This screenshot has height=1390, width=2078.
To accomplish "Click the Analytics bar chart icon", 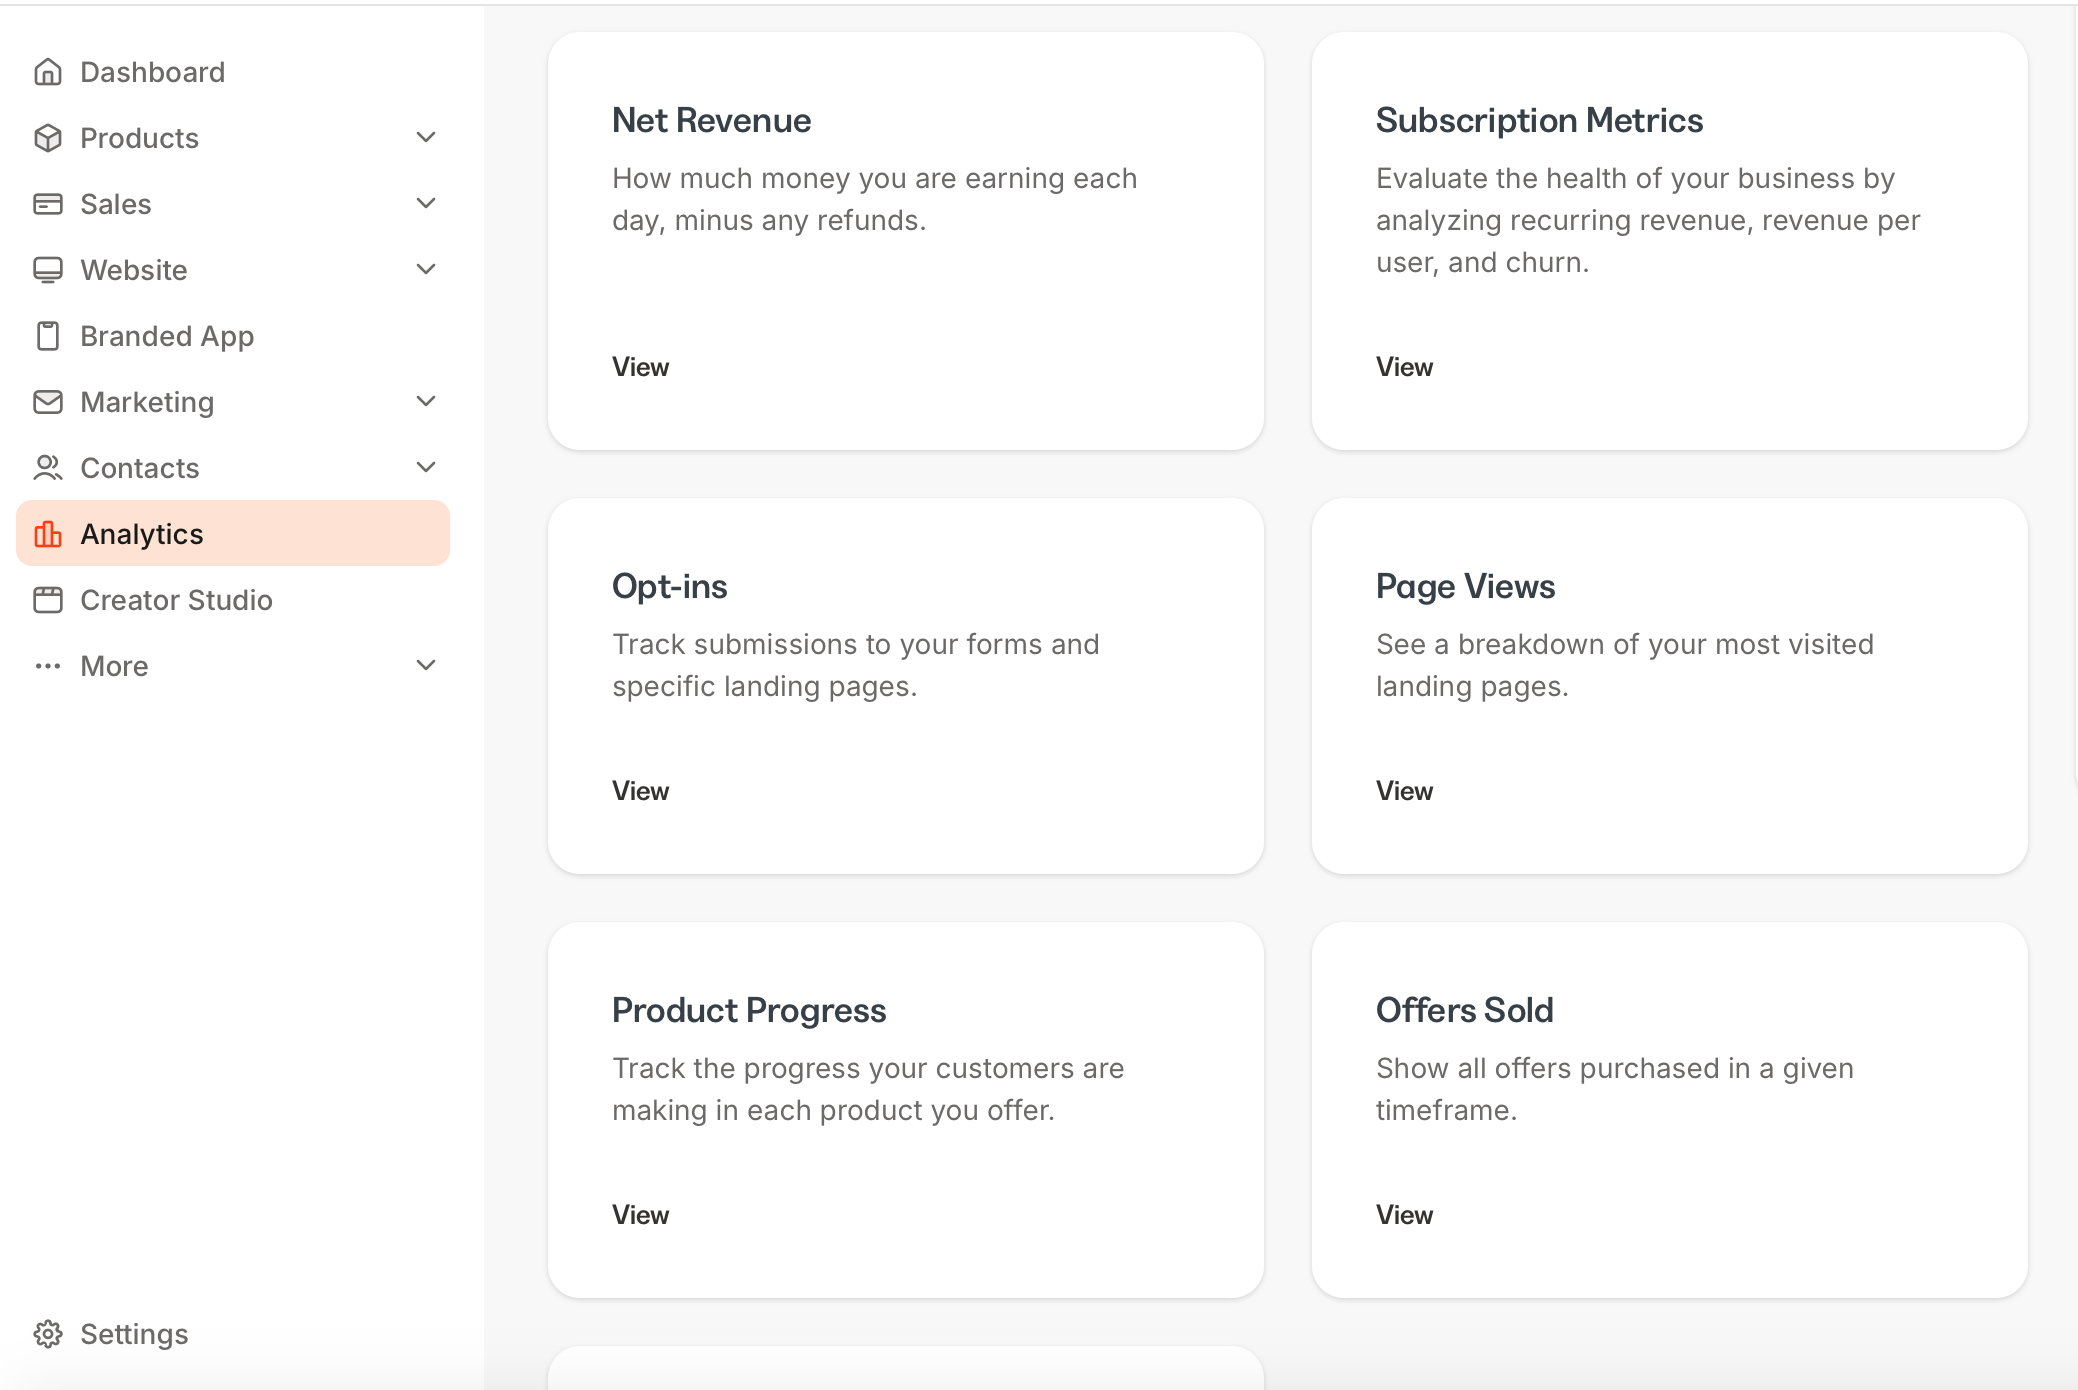I will pos(48,534).
